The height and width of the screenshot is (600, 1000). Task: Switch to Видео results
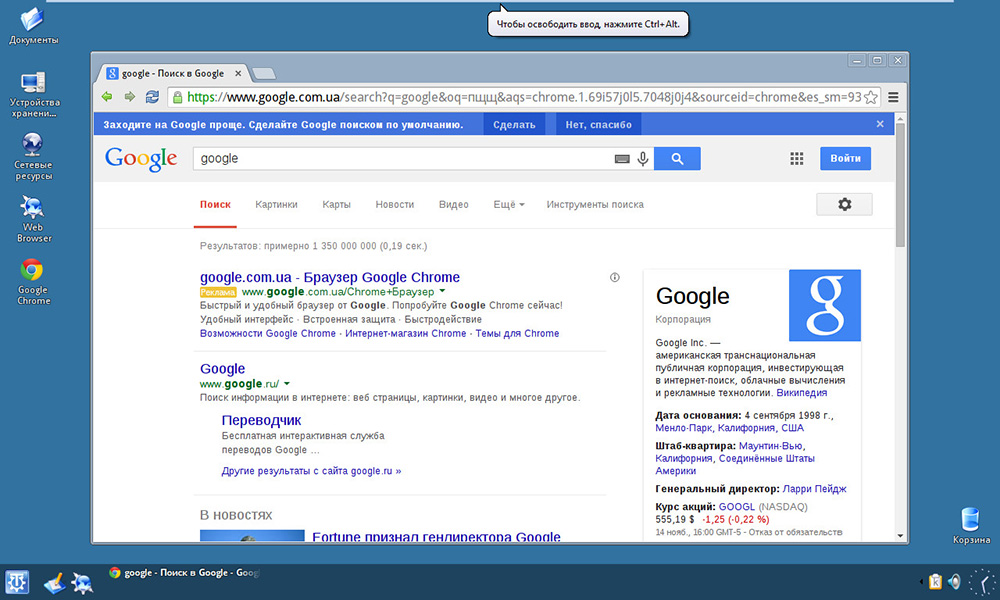[453, 205]
